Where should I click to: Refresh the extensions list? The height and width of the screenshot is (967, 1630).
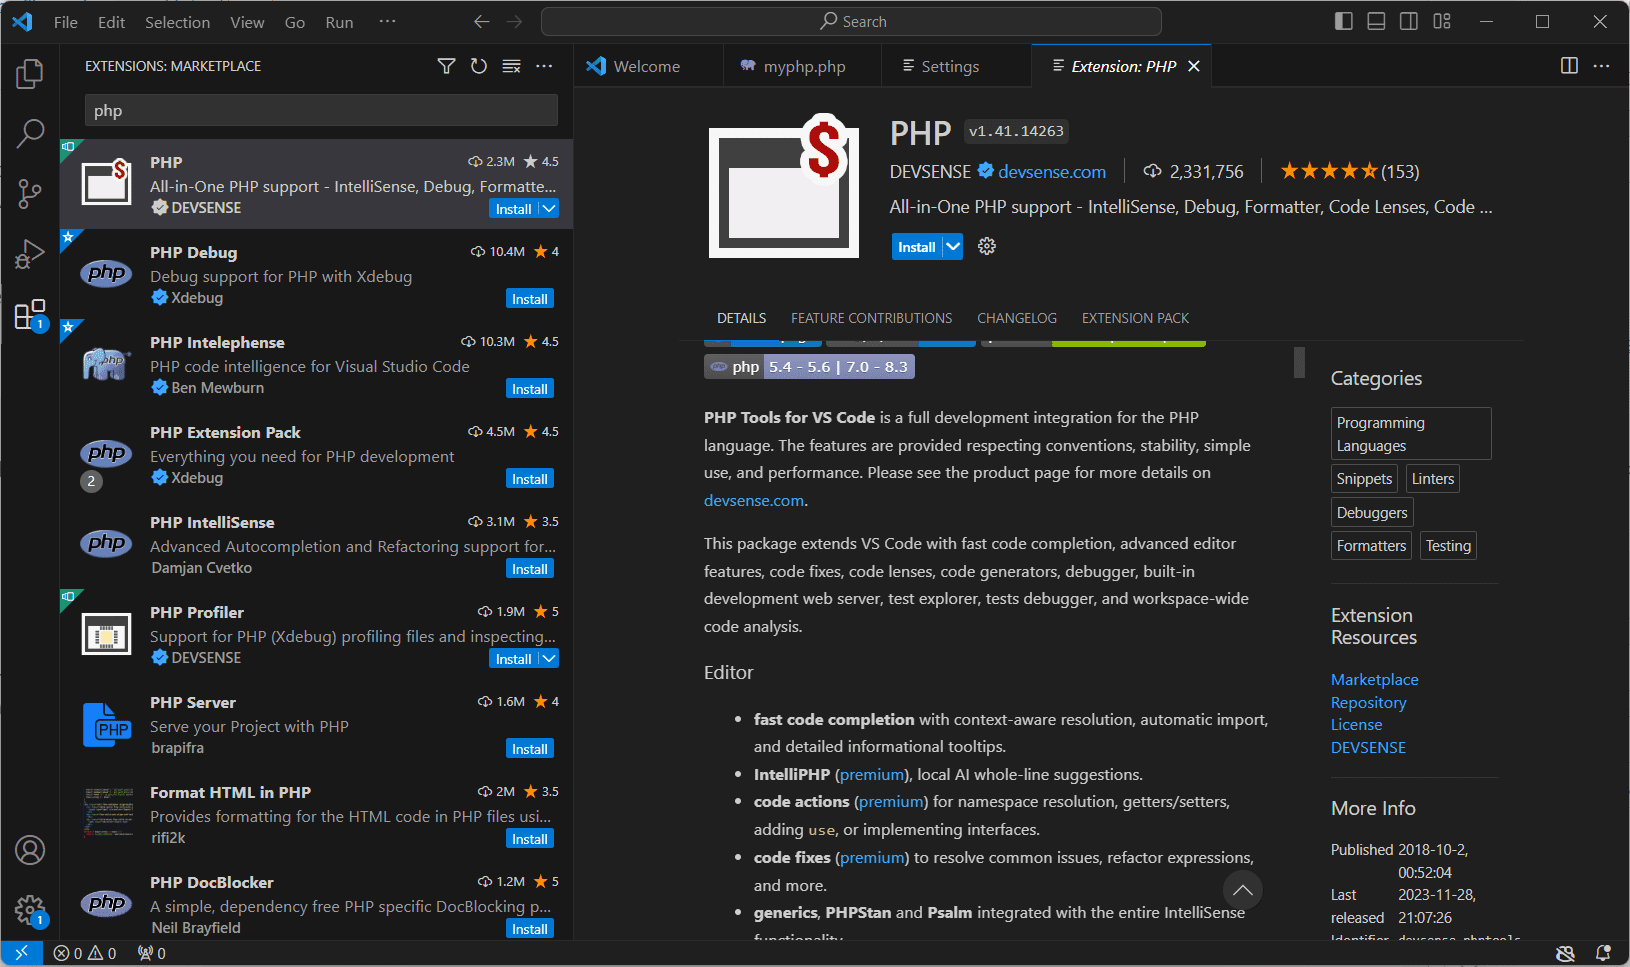point(479,65)
